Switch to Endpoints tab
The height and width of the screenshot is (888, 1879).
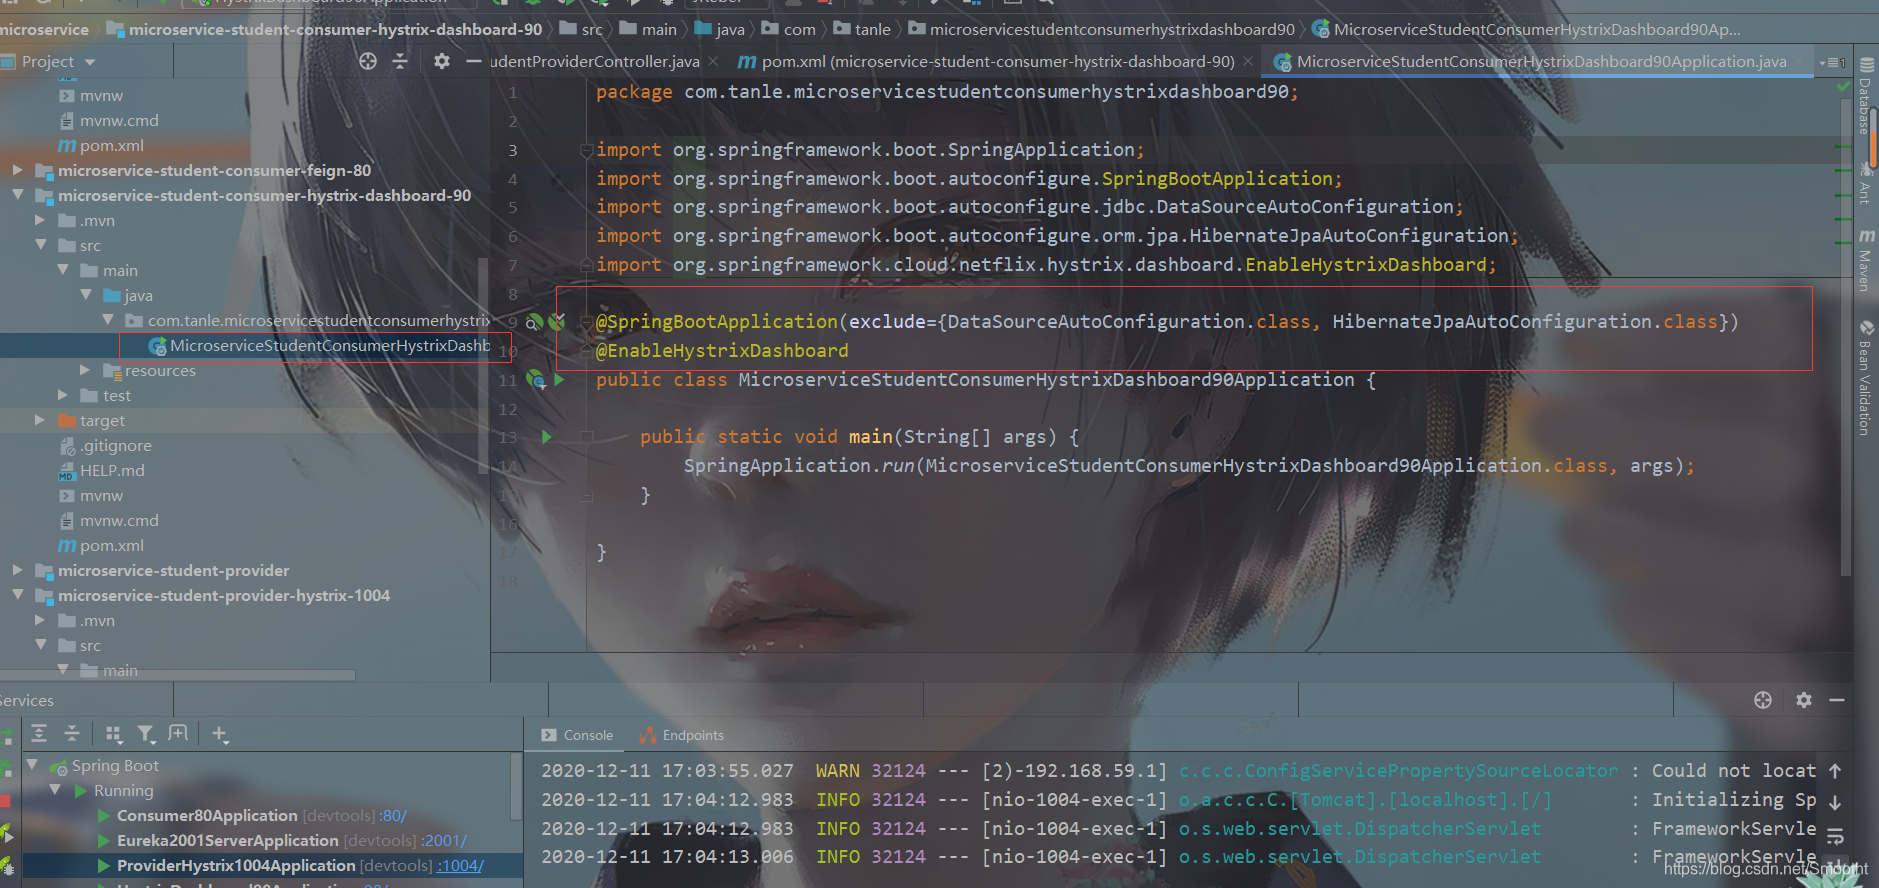click(681, 735)
